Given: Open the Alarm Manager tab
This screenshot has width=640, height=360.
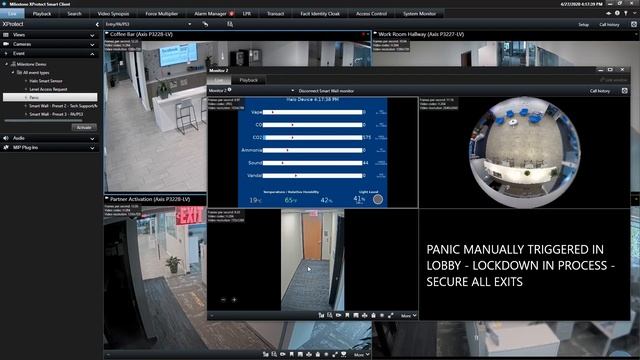Looking at the screenshot, I should (210, 13).
